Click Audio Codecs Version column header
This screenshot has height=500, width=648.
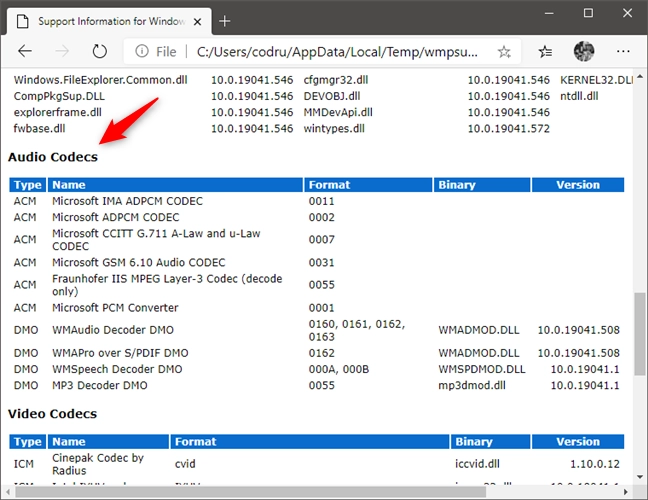tap(578, 185)
